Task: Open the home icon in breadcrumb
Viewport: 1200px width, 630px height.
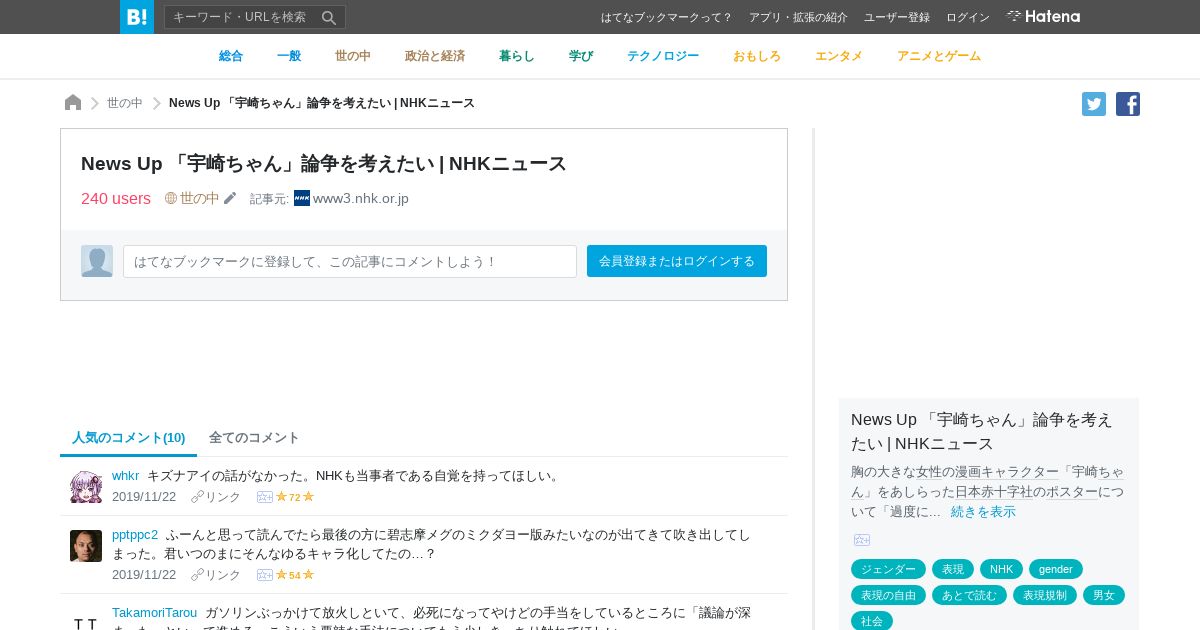Action: [x=73, y=103]
